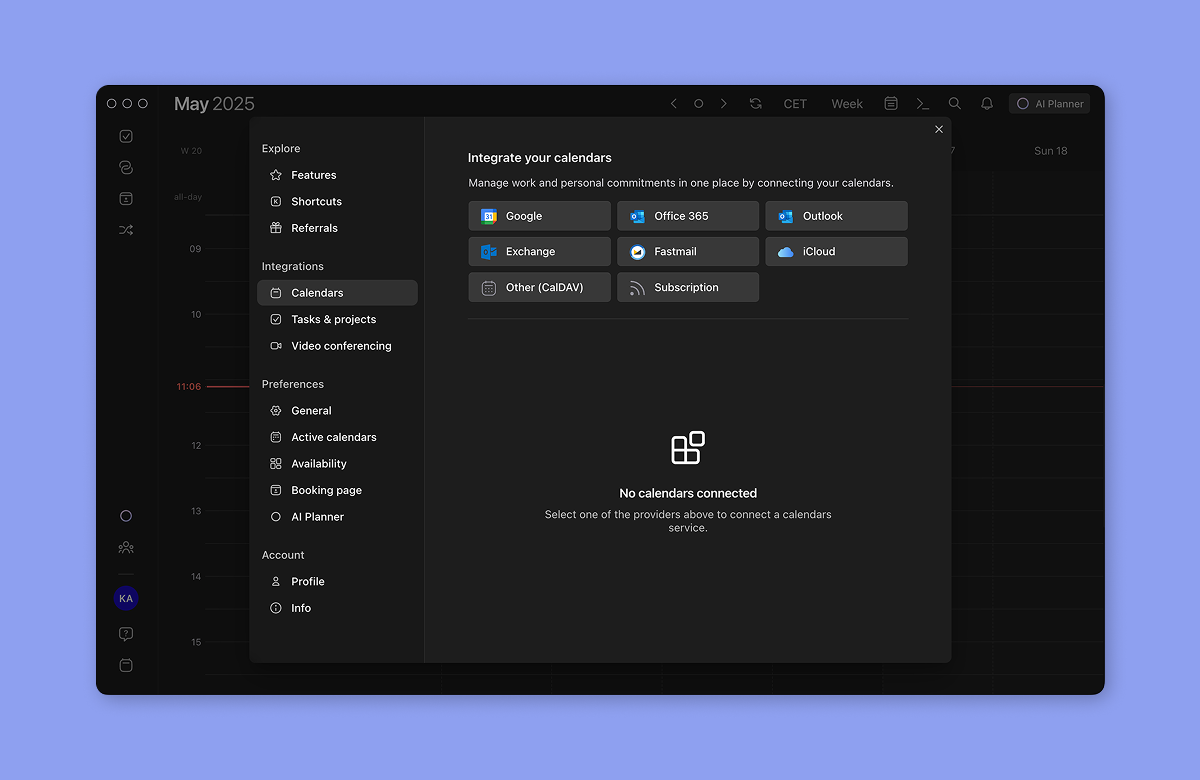The width and height of the screenshot is (1200, 780).
Task: Open the command terminal icon in toolbar
Action: click(x=923, y=104)
